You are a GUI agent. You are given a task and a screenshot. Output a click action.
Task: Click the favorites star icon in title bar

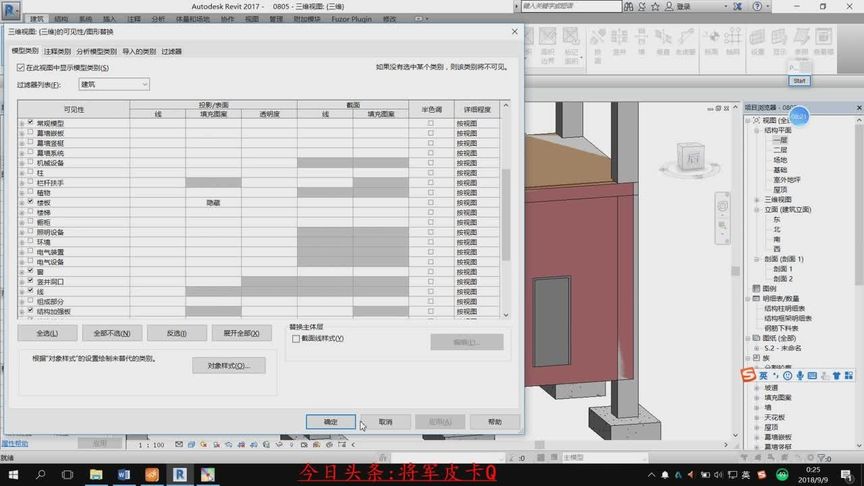point(655,7)
